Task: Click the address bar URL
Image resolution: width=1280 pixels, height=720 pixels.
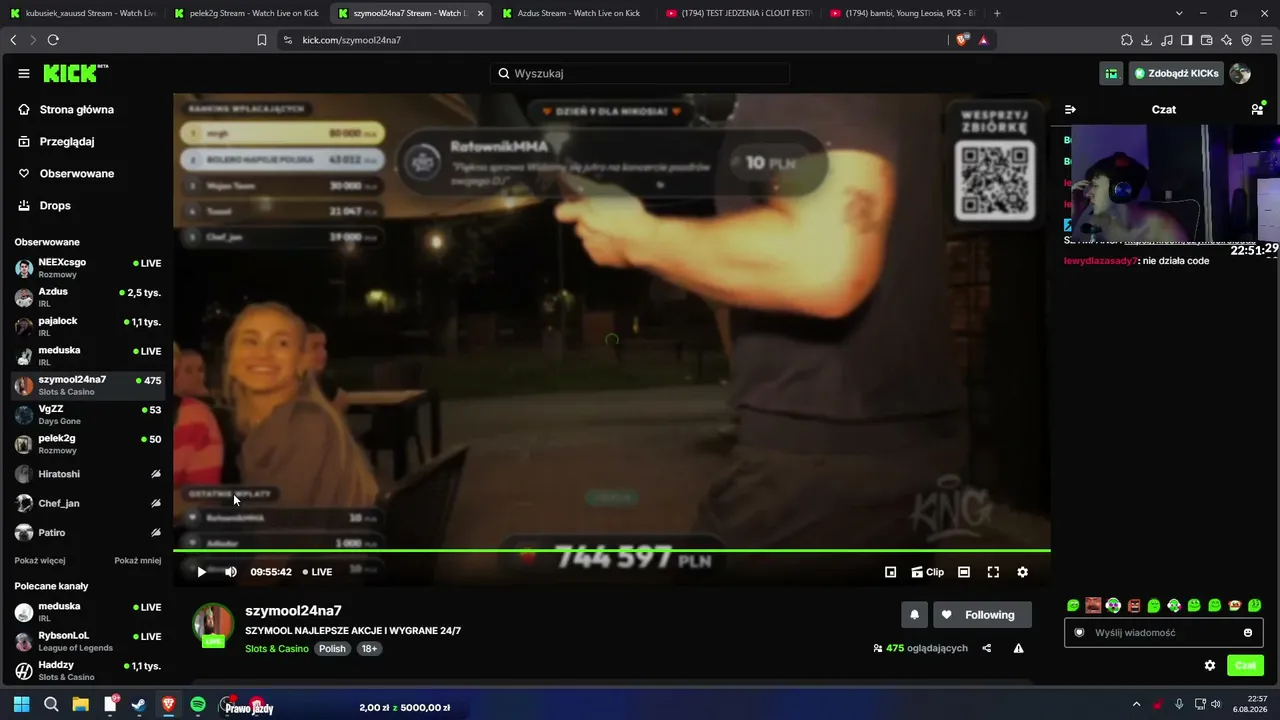Action: [x=352, y=40]
